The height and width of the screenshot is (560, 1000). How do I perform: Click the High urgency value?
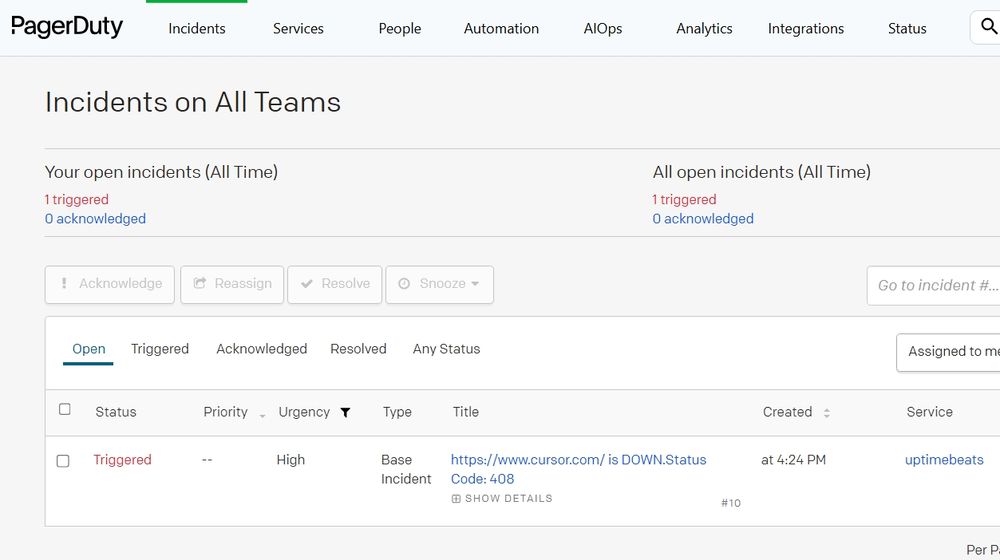[x=291, y=460]
